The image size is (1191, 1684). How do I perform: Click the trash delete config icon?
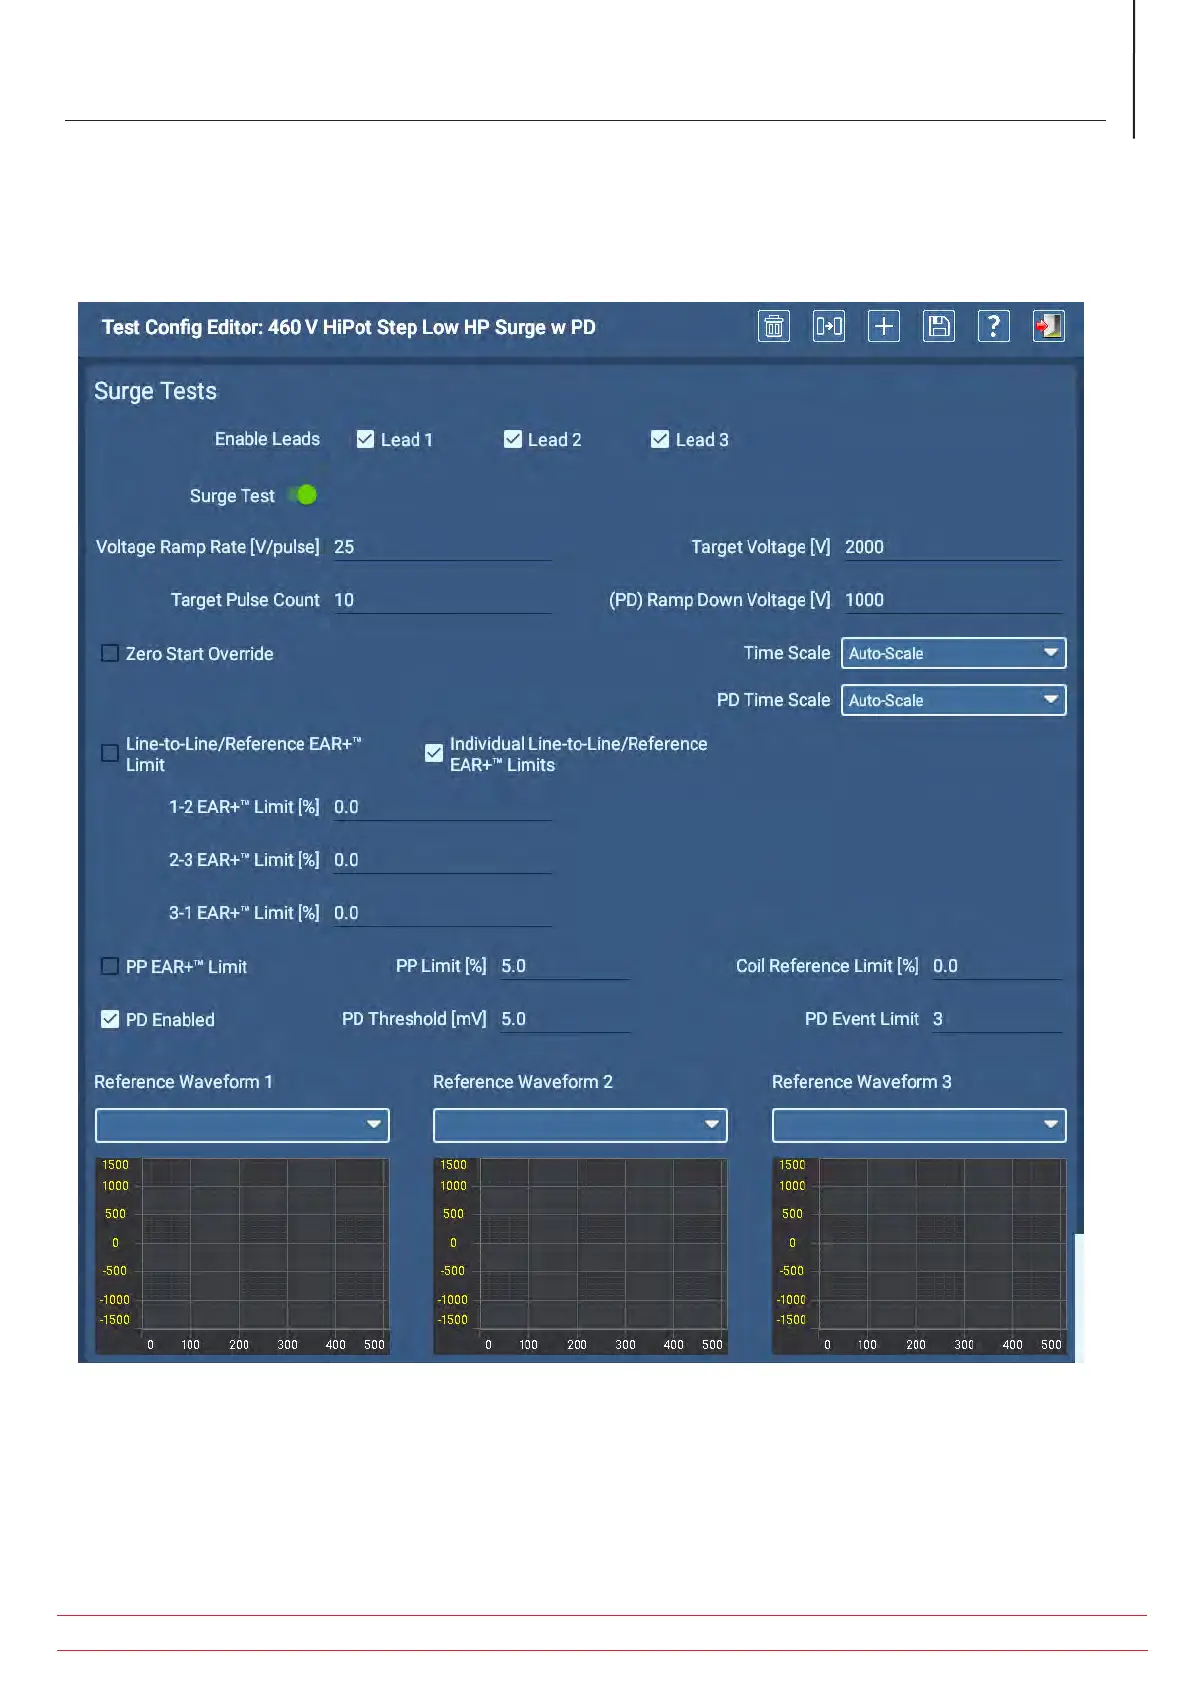click(774, 326)
